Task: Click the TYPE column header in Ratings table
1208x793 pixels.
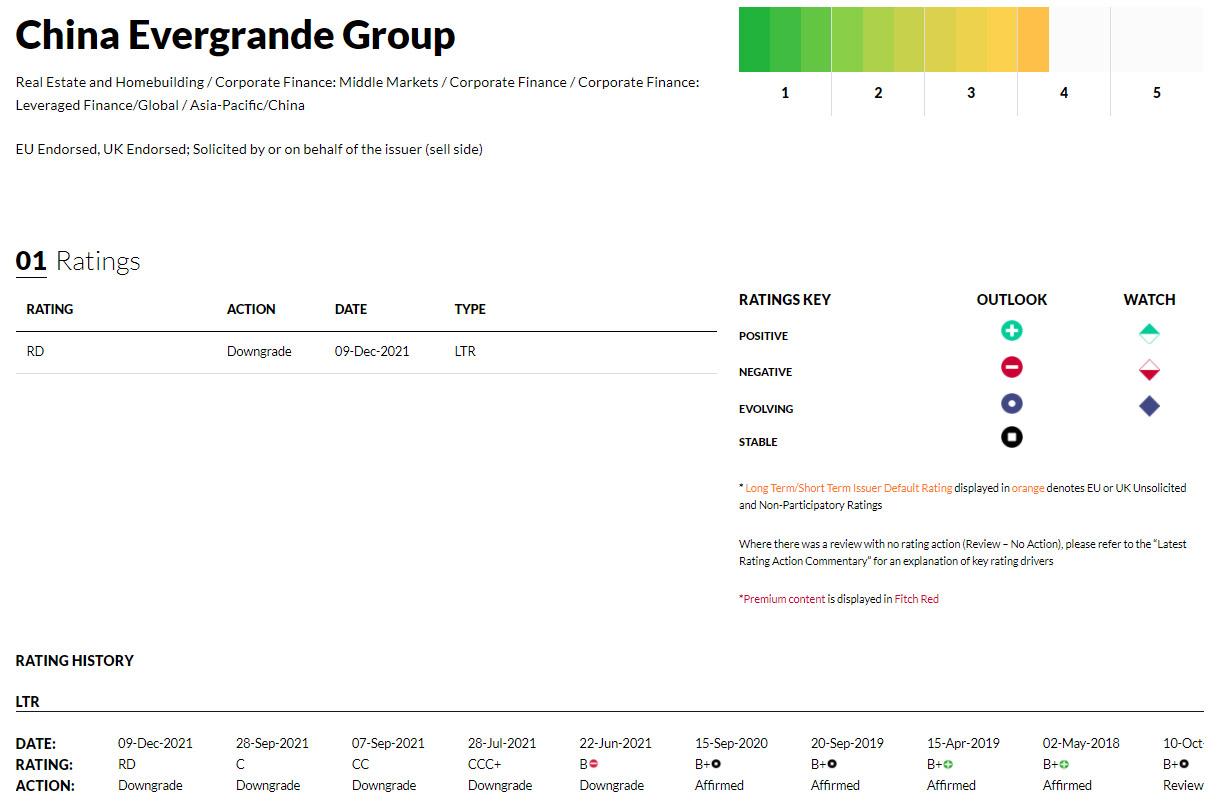Action: click(x=470, y=309)
